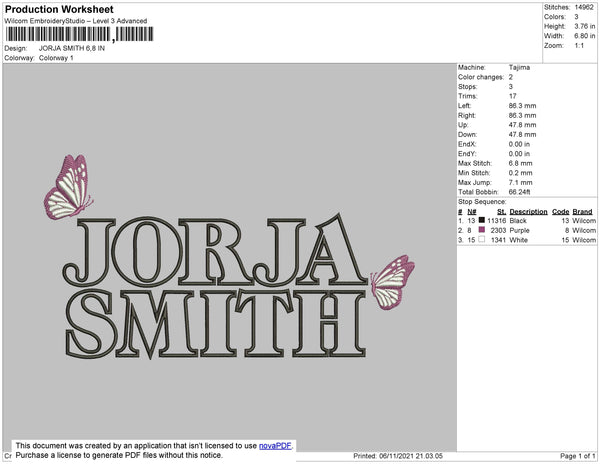600x464 pixels.
Task: Click the 'Production Worksheet' heading
Action: pos(59,9)
